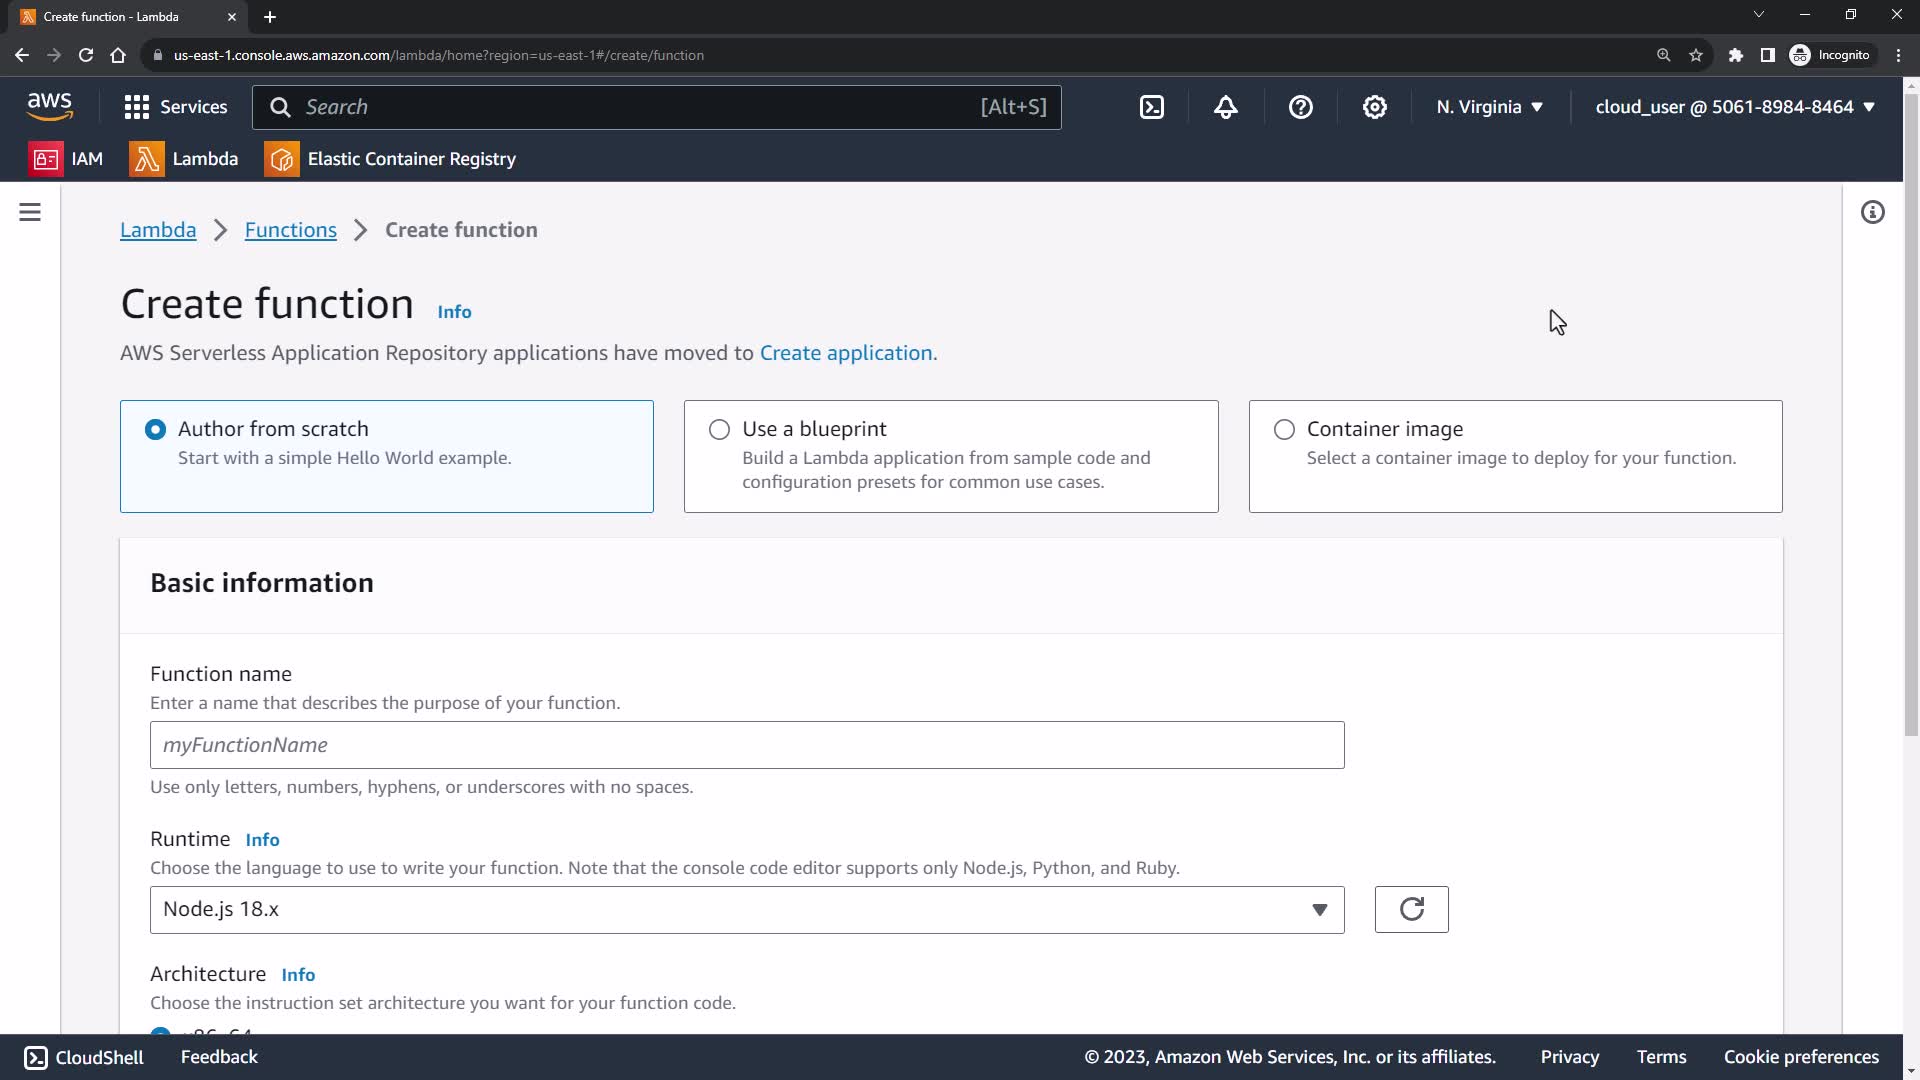Open the notifications bell icon
The width and height of the screenshot is (1920, 1080).
[1226, 107]
